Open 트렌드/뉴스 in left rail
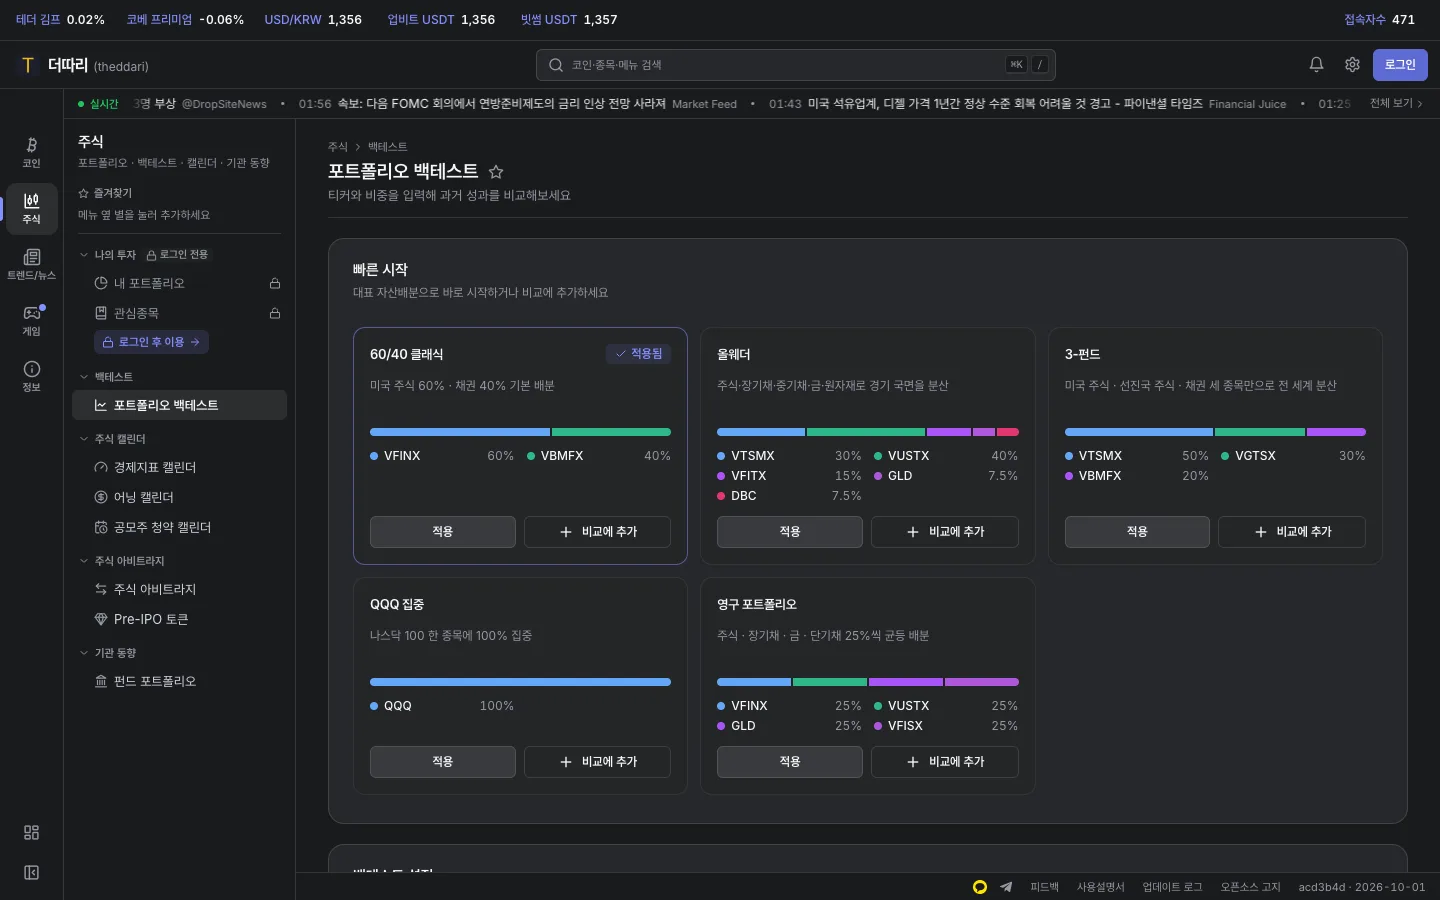Image resolution: width=1440 pixels, height=900 pixels. tap(31, 264)
